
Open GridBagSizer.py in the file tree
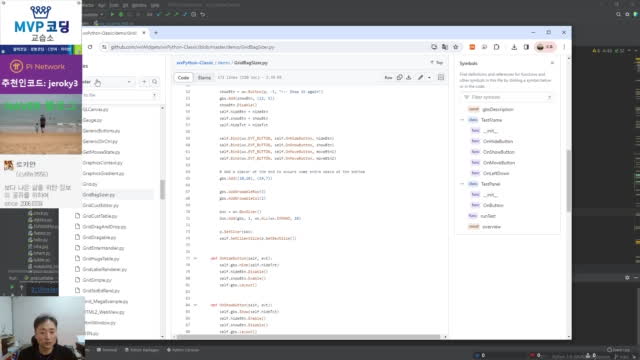coord(98,195)
